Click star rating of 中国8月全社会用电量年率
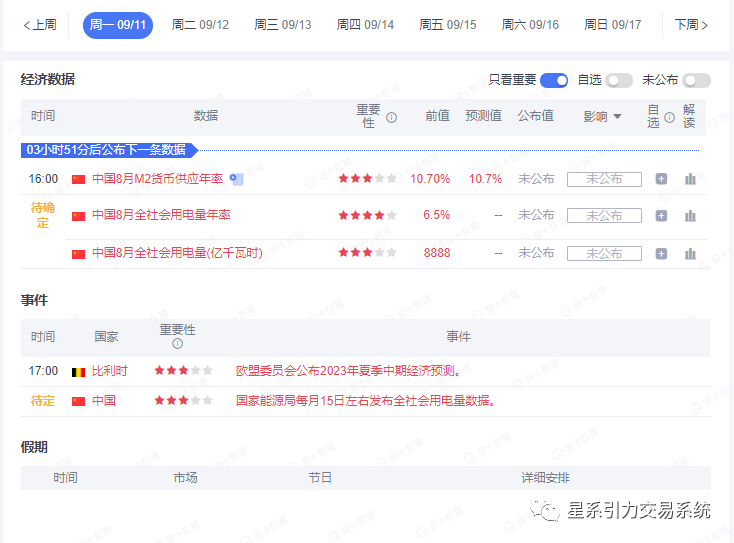 coord(367,215)
